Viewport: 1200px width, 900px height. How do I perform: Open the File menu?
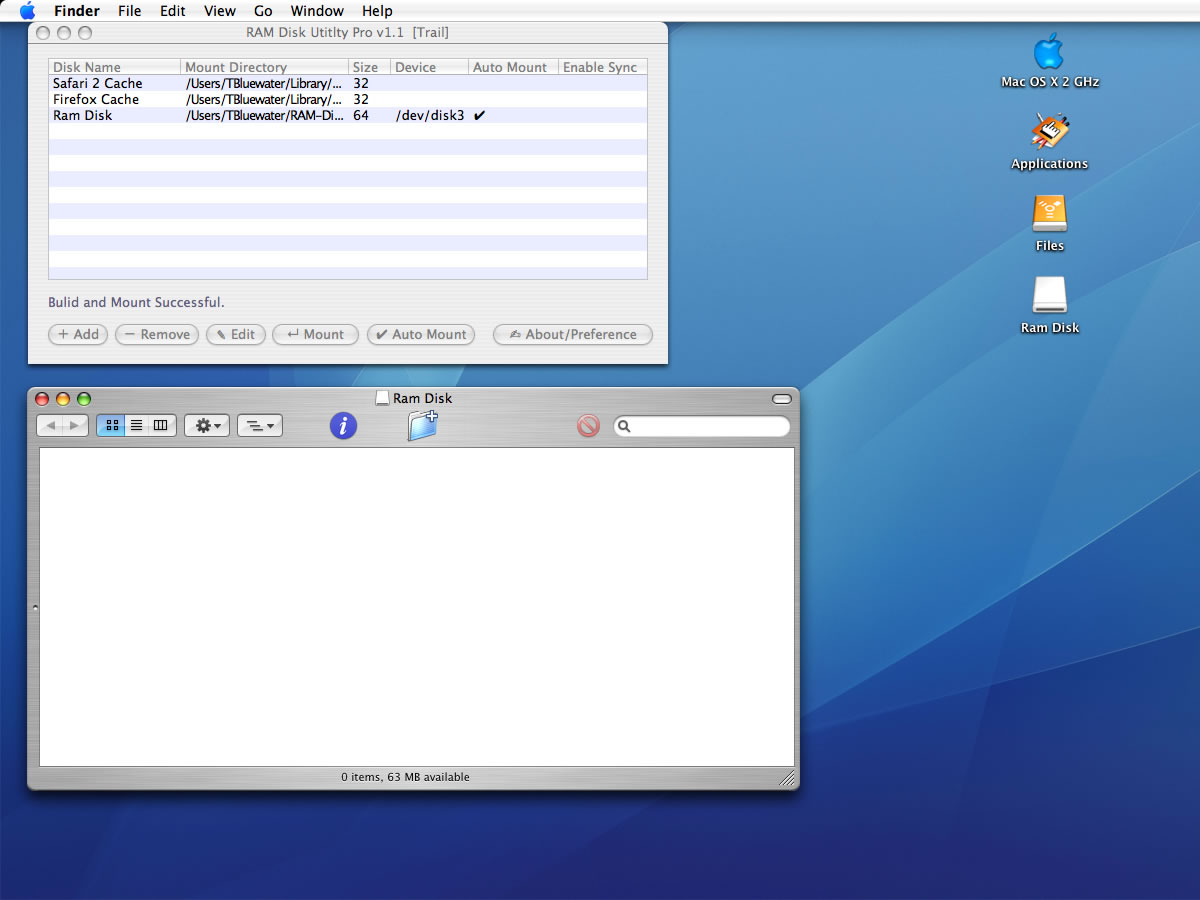[x=129, y=11]
